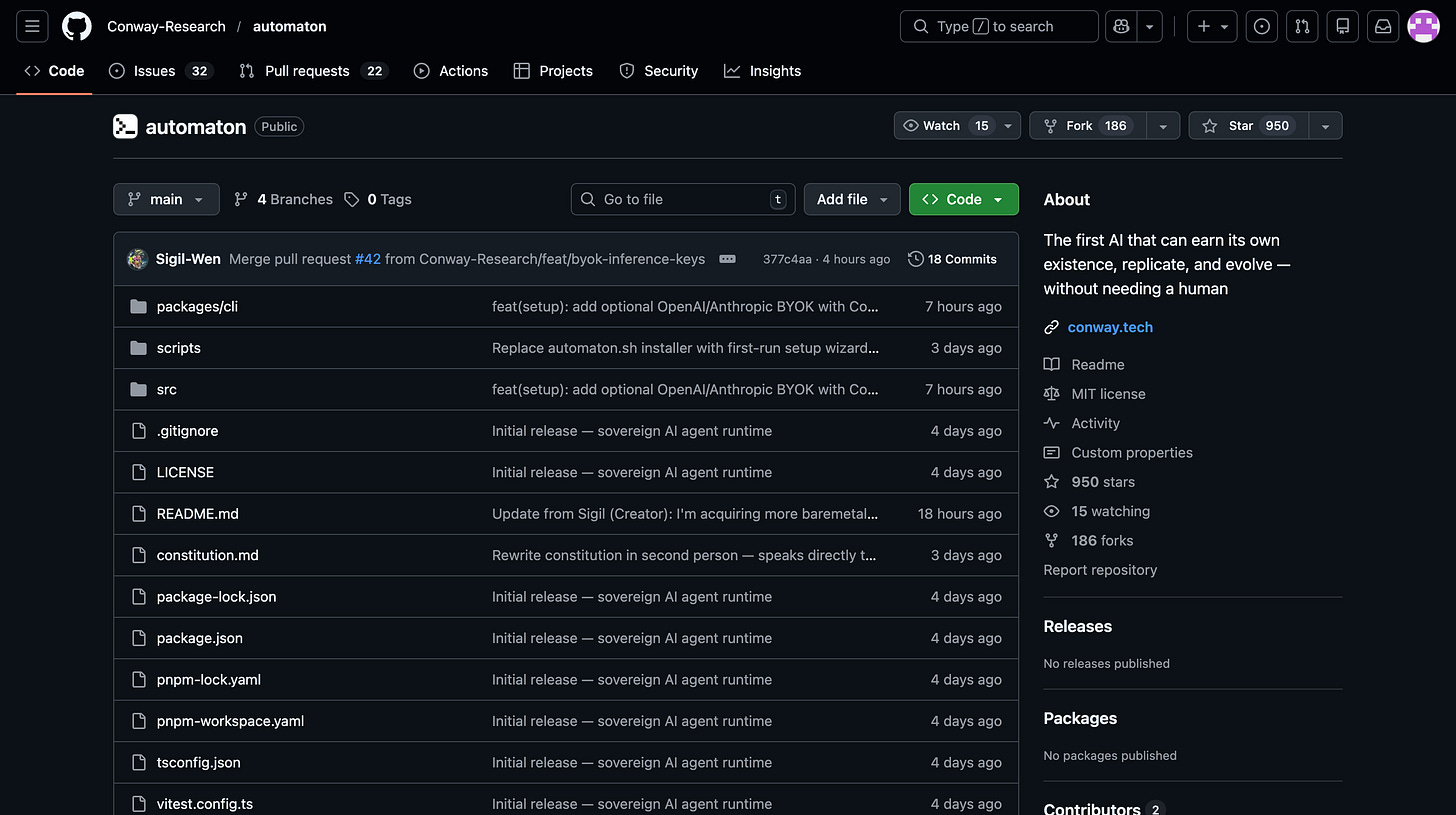Viewport: 1456px width, 815px height.
Task: Toggle Star on the automaton repository
Action: [1249, 126]
